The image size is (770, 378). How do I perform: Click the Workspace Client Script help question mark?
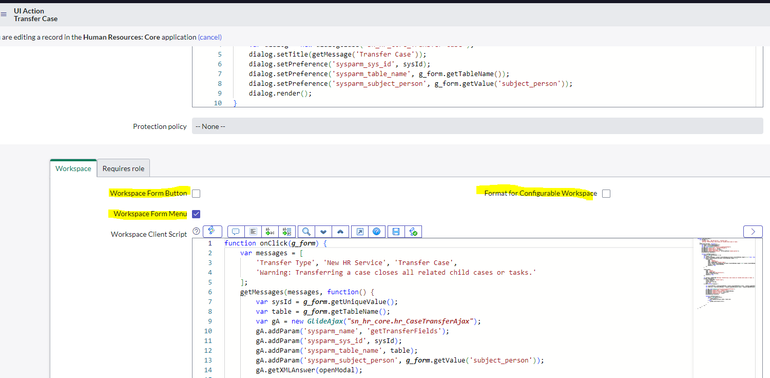[196, 231]
